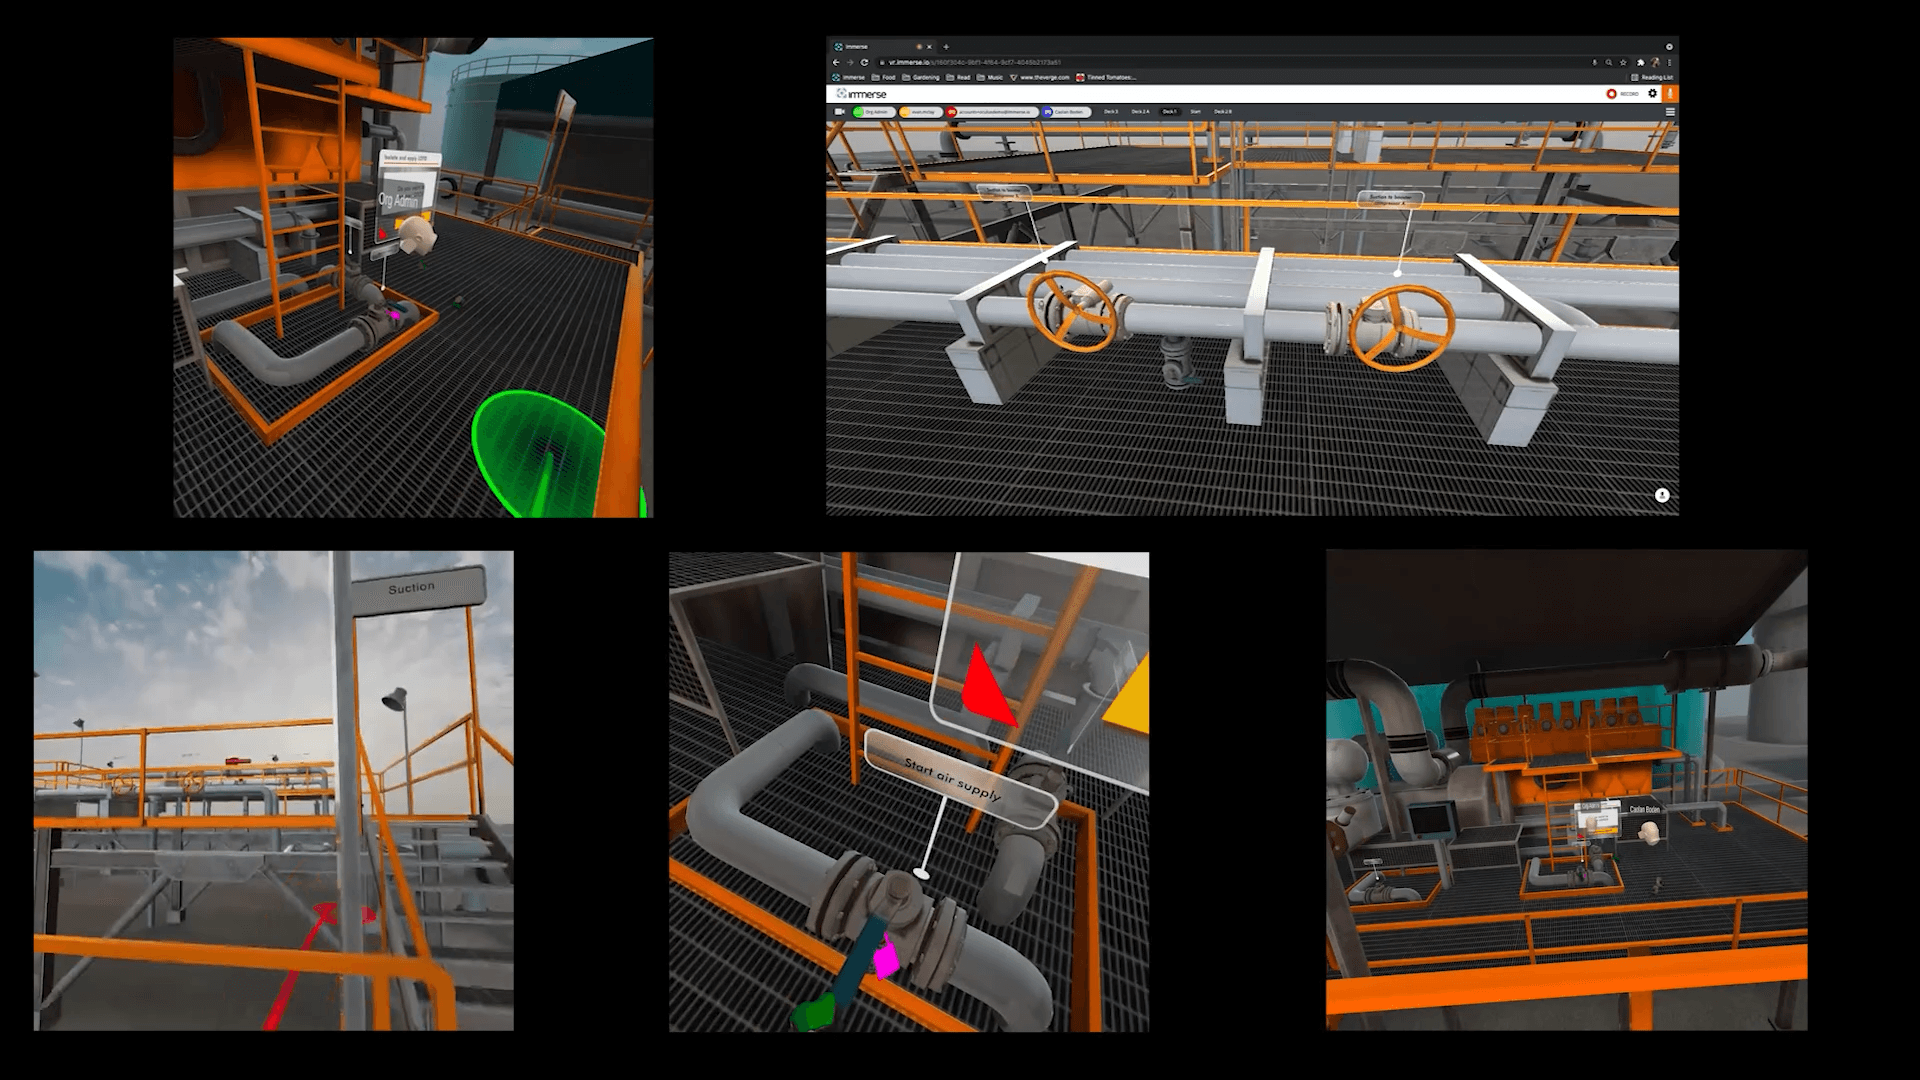
Task: Click the Immerse settings gear icon
Action: (1652, 93)
